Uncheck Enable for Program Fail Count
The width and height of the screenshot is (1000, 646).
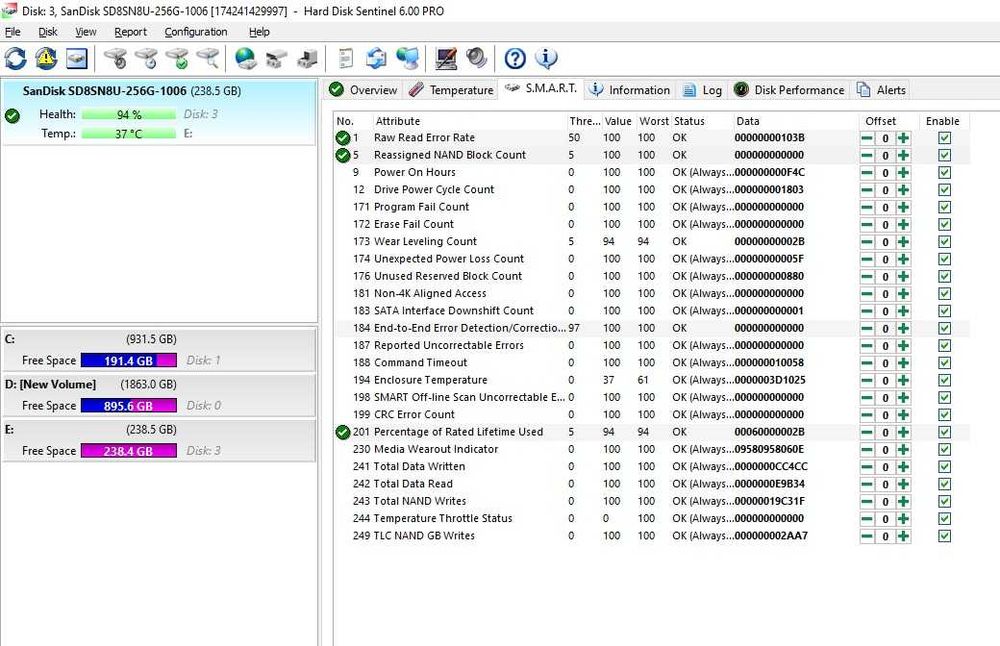[x=945, y=207]
